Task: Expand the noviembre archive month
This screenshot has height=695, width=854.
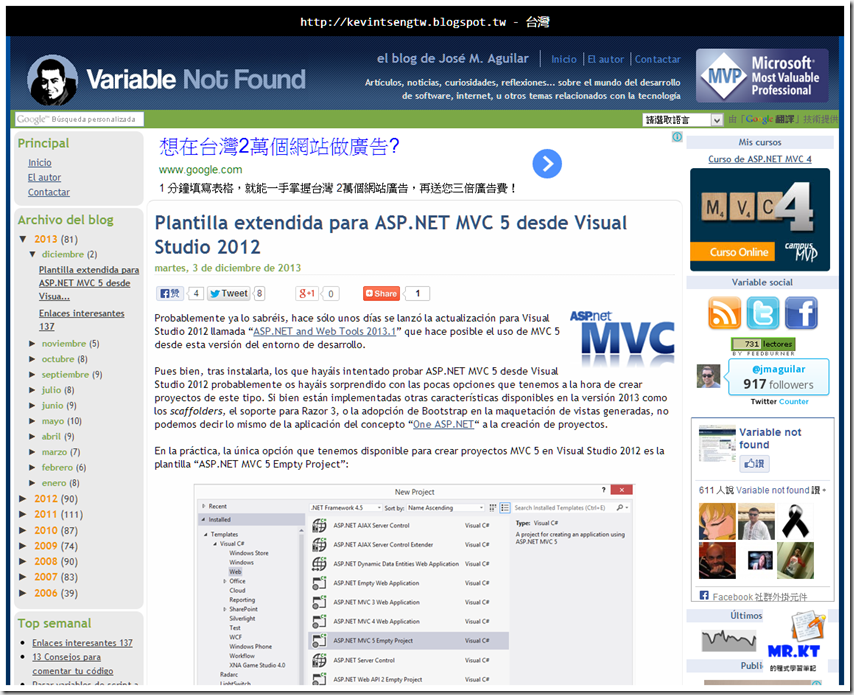Action: pyautogui.click(x=32, y=344)
